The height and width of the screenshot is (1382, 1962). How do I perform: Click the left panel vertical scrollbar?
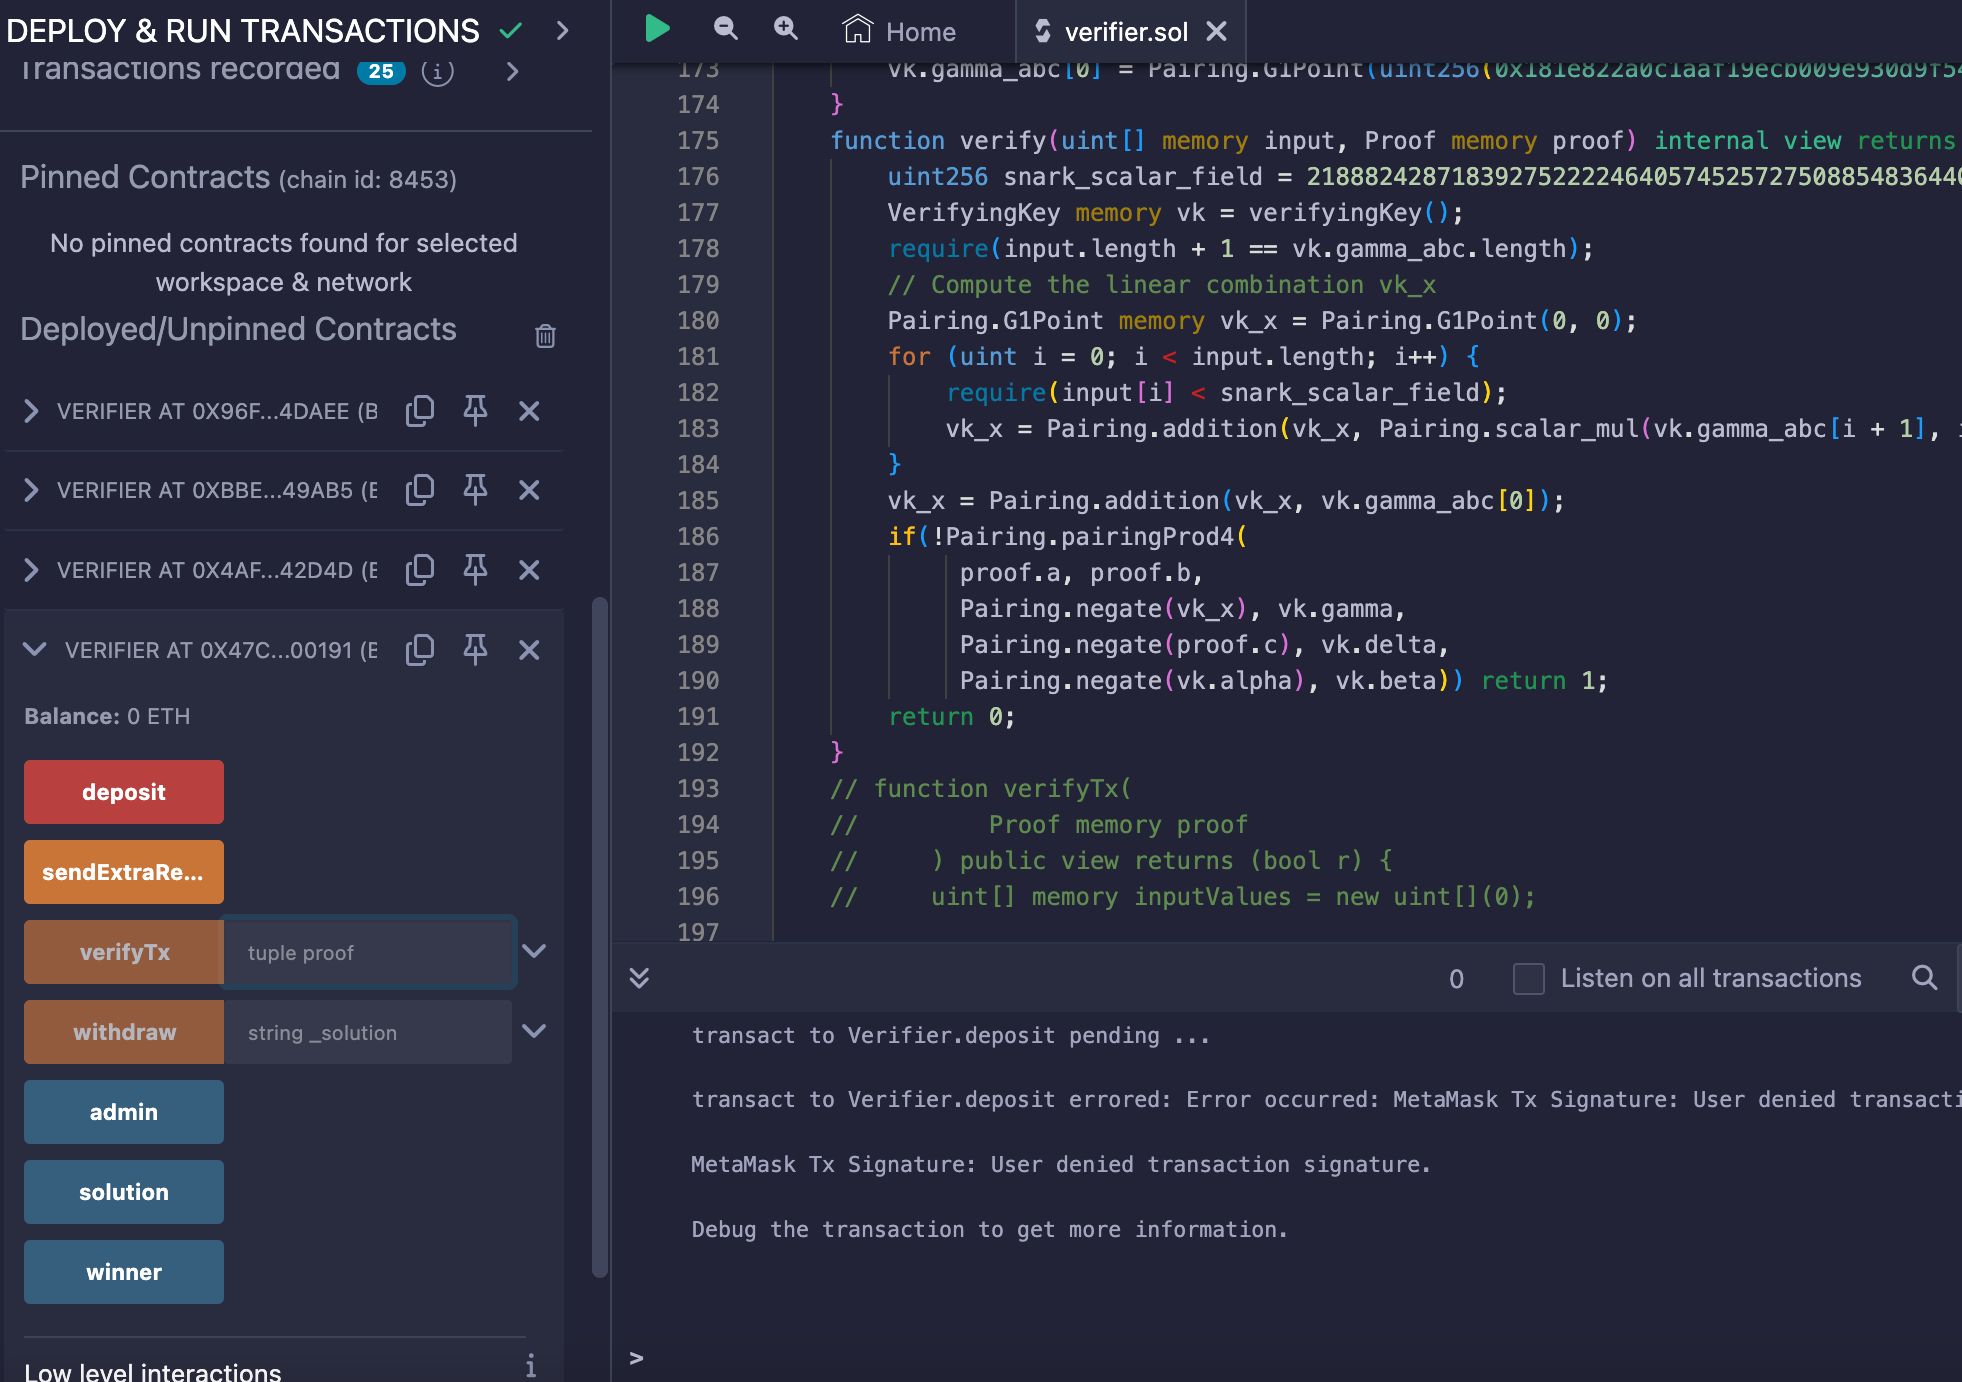tap(600, 938)
